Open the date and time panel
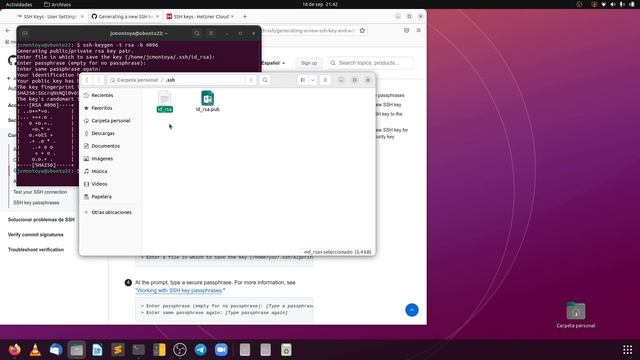The height and width of the screenshot is (360, 640). [x=320, y=4]
